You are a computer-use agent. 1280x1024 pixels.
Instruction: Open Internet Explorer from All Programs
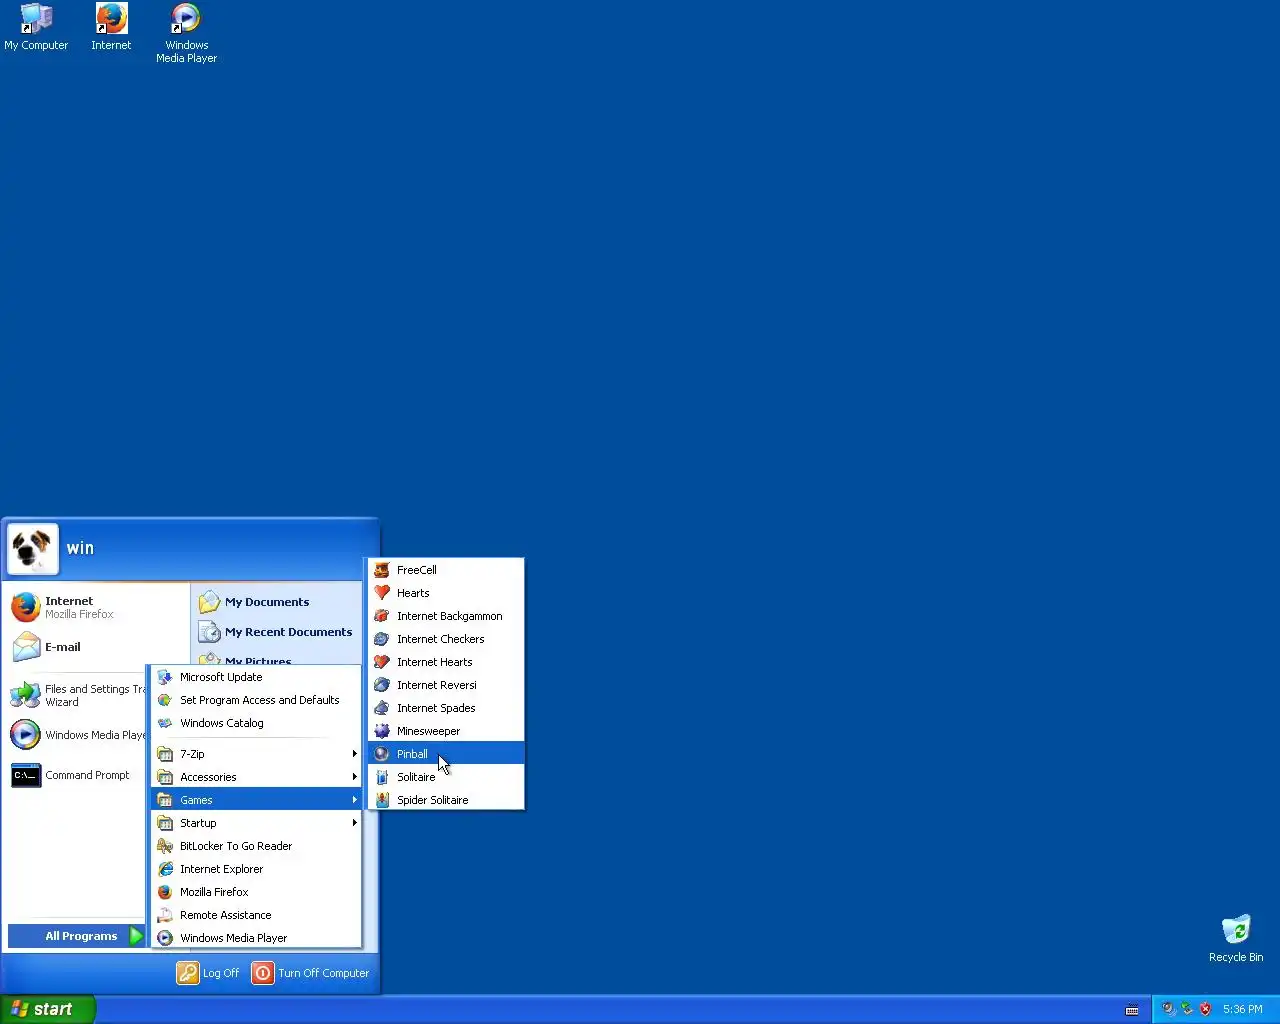[256, 869]
